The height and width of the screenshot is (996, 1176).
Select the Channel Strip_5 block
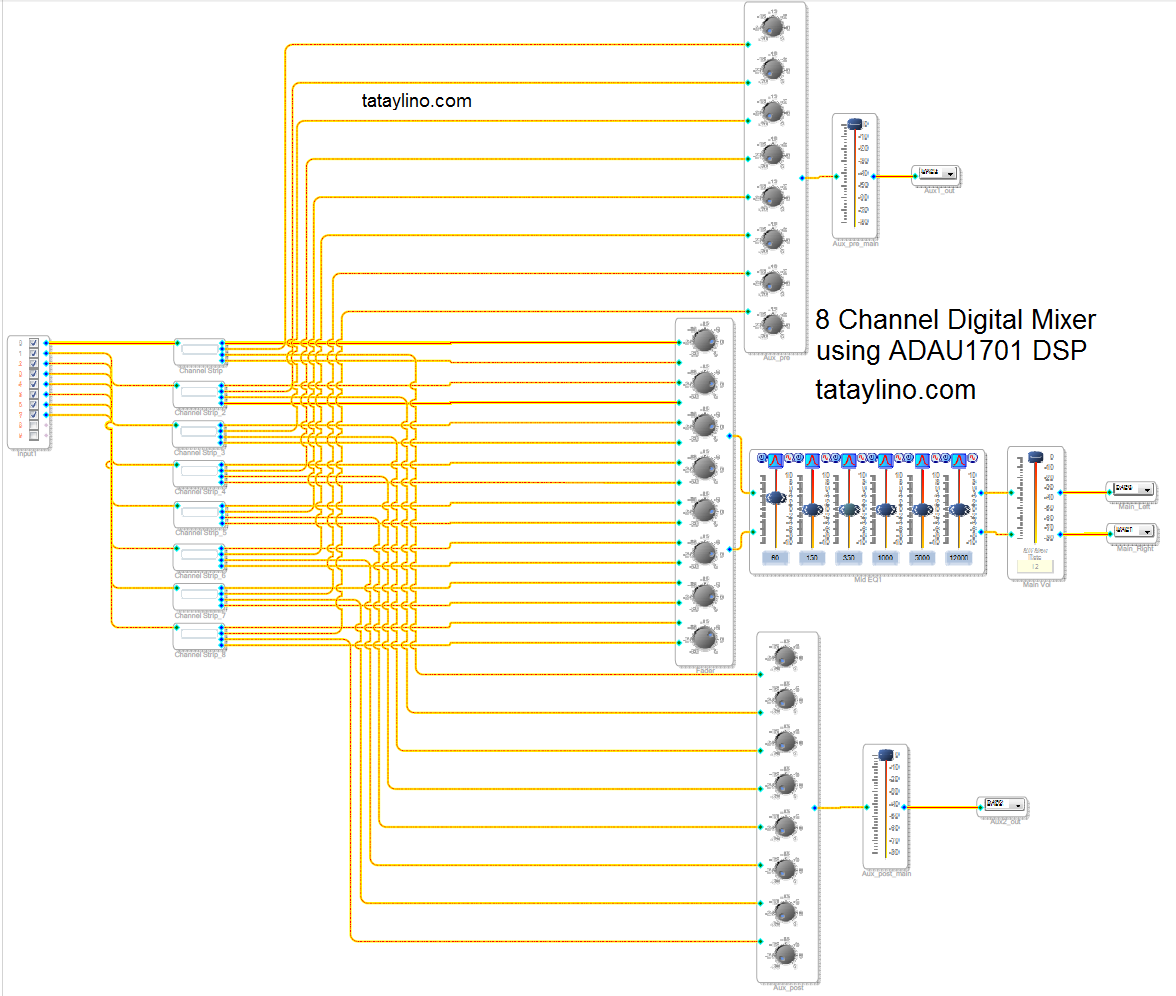click(x=200, y=514)
